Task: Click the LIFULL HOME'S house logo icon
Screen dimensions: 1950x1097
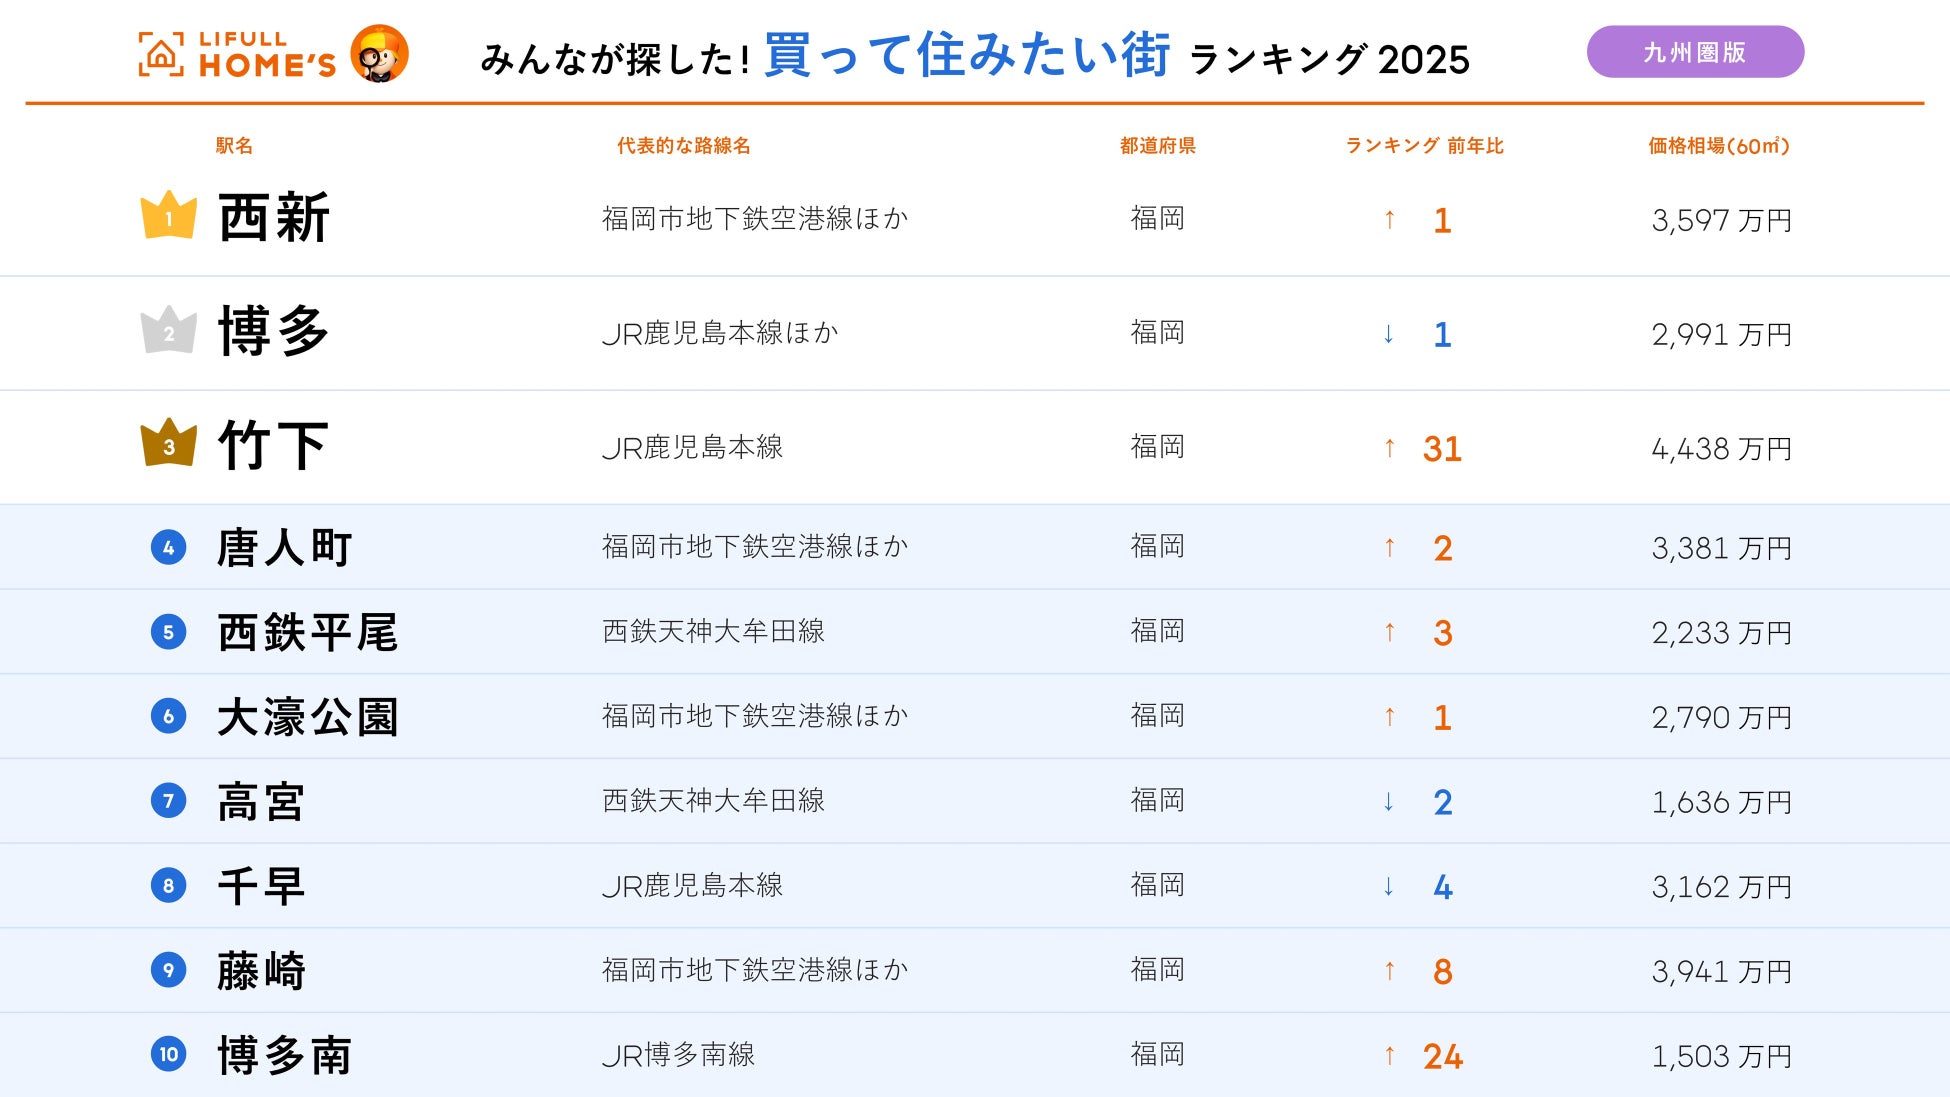Action: (x=161, y=54)
